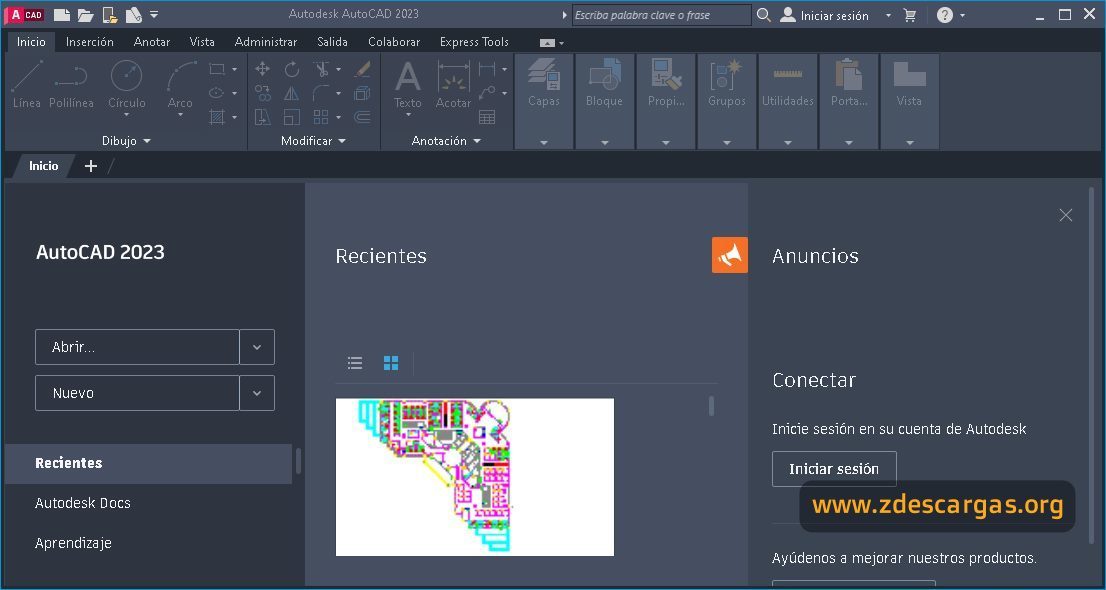Expand the Nuevo dropdown arrow
This screenshot has height=590, width=1106.
[257, 393]
